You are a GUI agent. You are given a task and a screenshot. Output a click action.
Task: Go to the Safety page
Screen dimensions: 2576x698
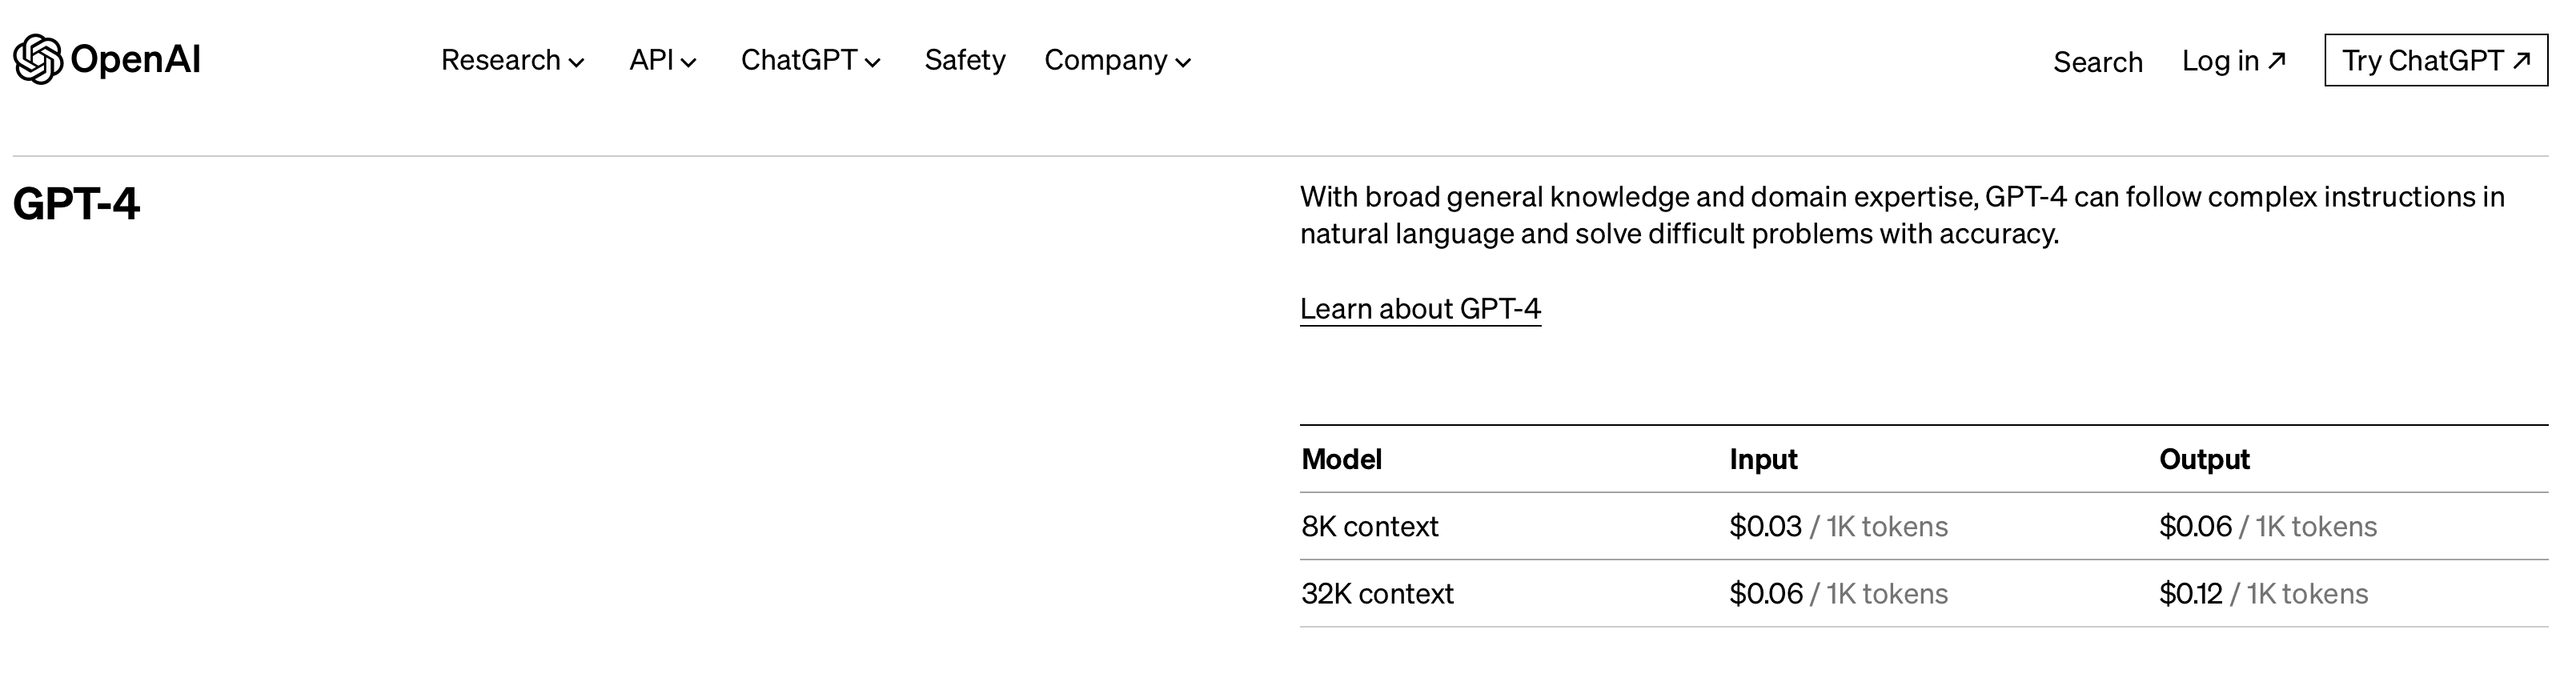click(x=964, y=61)
